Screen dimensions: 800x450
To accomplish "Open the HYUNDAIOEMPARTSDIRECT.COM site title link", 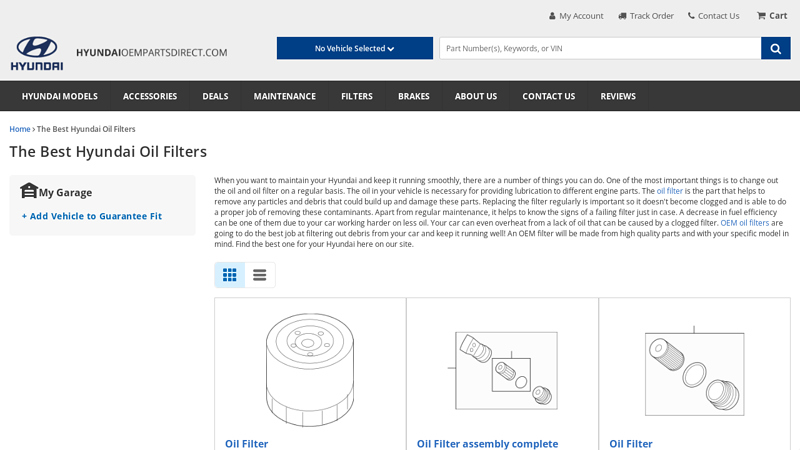I will pos(152,53).
